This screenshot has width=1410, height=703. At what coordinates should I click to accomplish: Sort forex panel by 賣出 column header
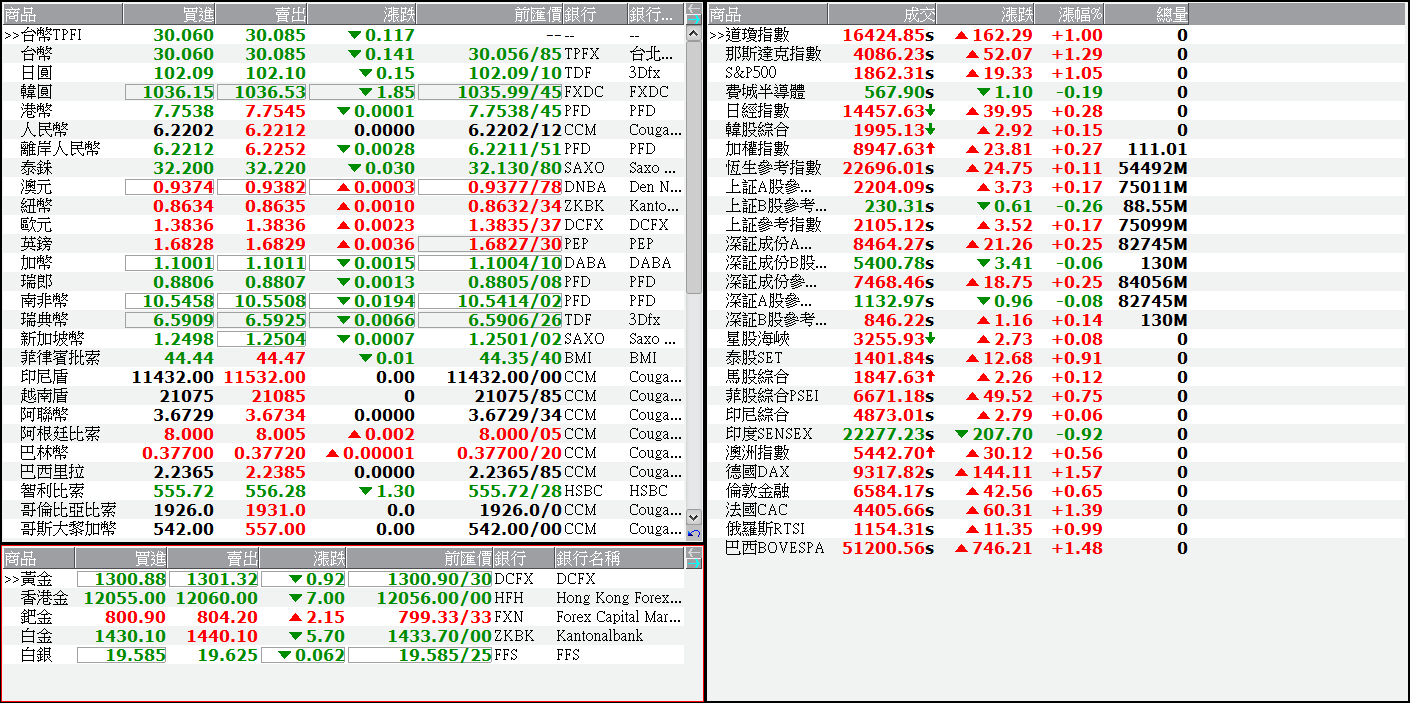tap(262, 14)
